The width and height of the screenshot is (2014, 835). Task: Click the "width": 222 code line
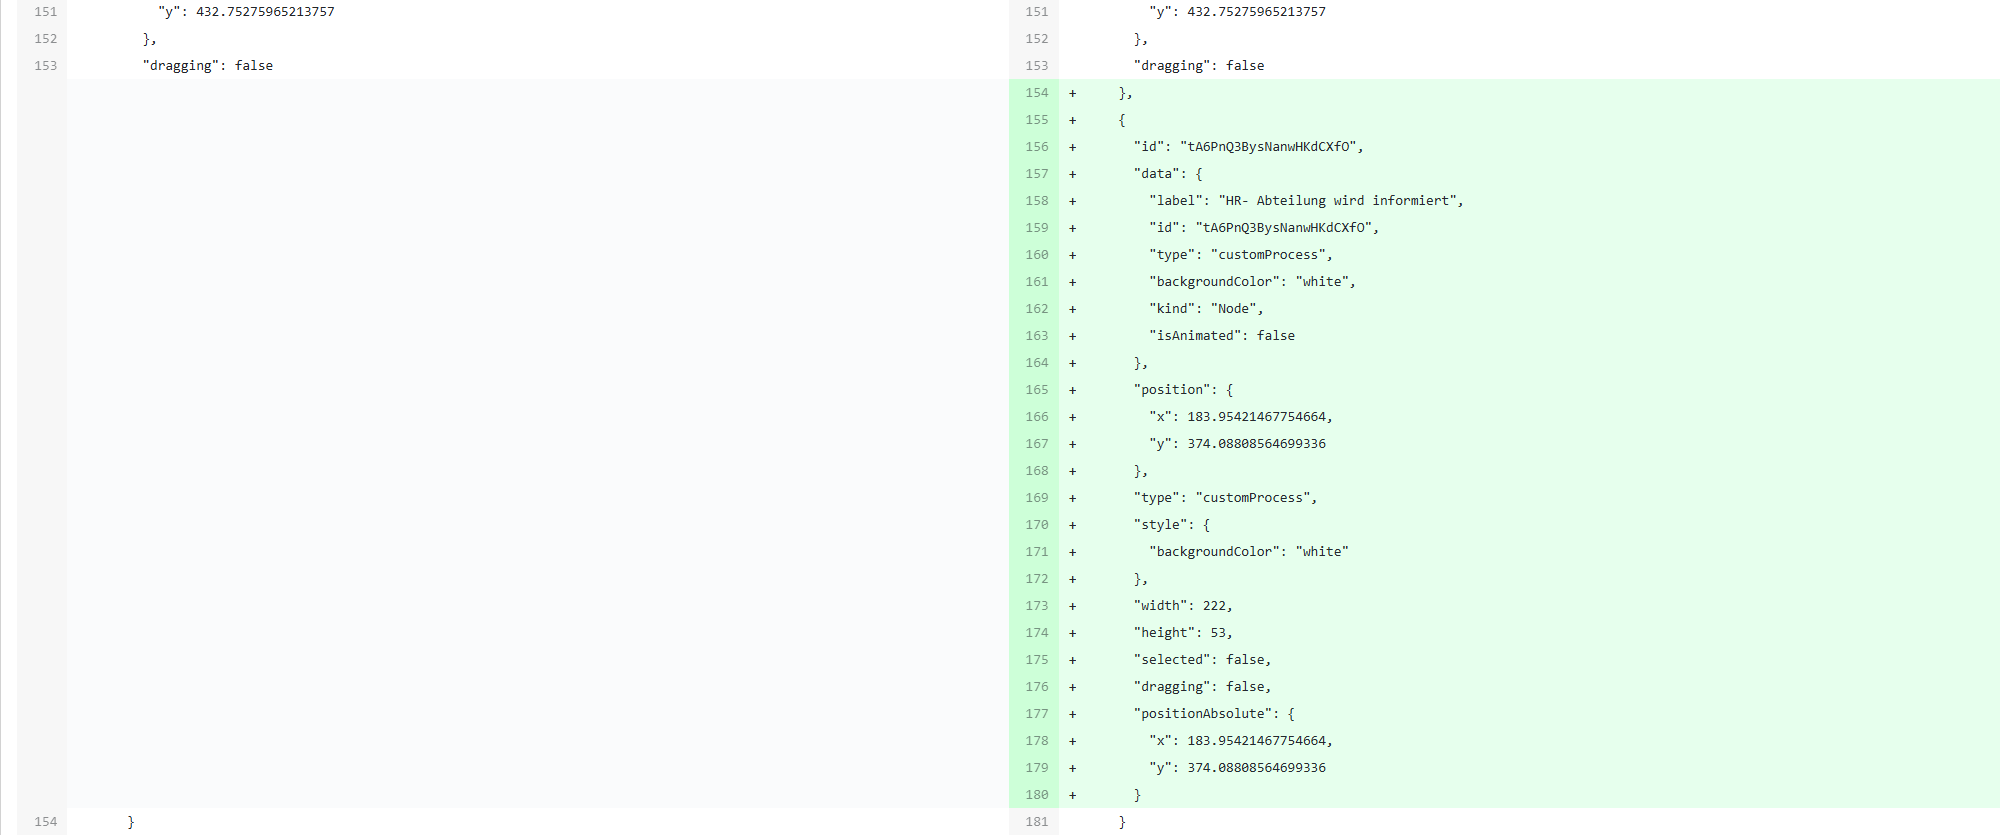coord(1182,606)
